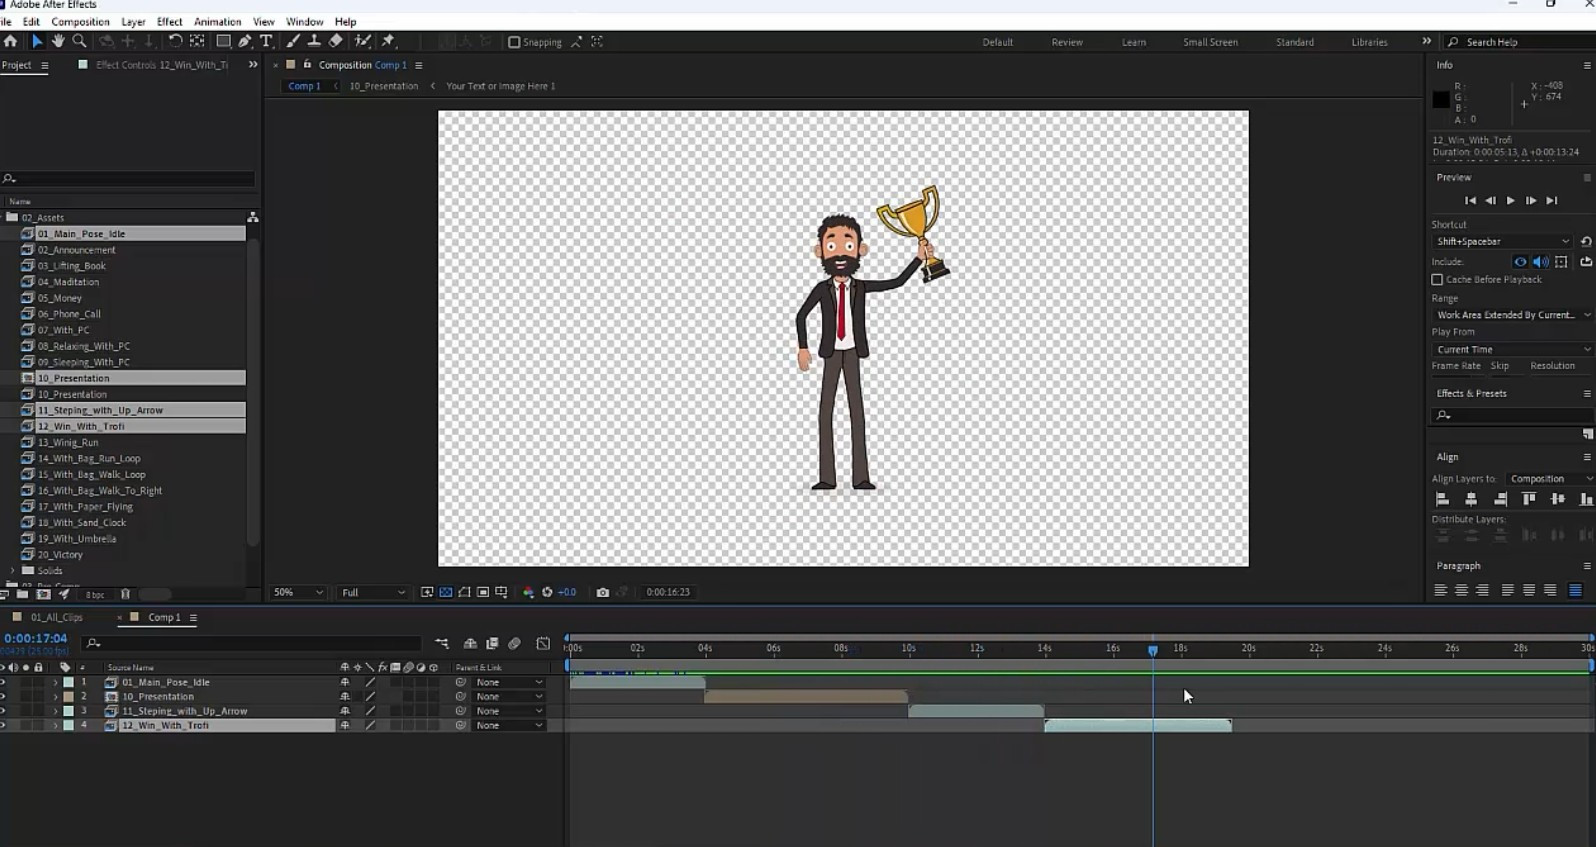Select the Type tool
This screenshot has height=847, width=1596.
[x=266, y=41]
